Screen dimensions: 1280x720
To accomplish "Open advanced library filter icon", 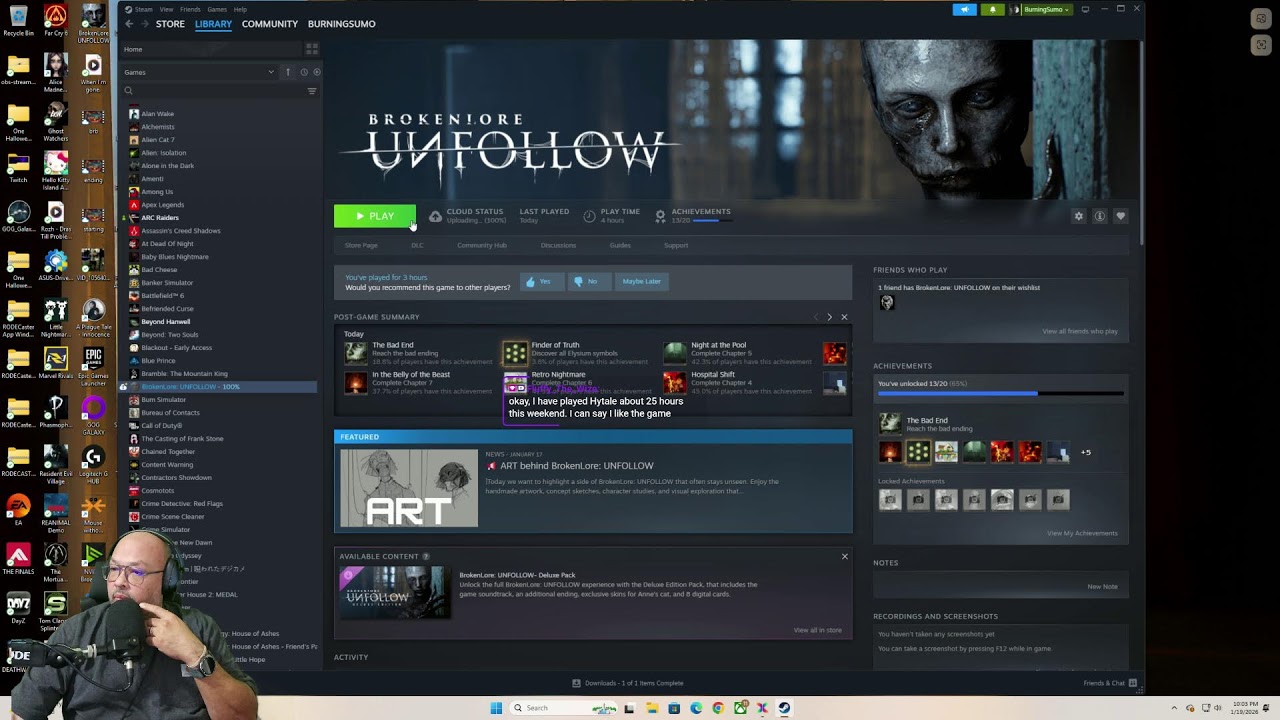I will click(x=312, y=91).
